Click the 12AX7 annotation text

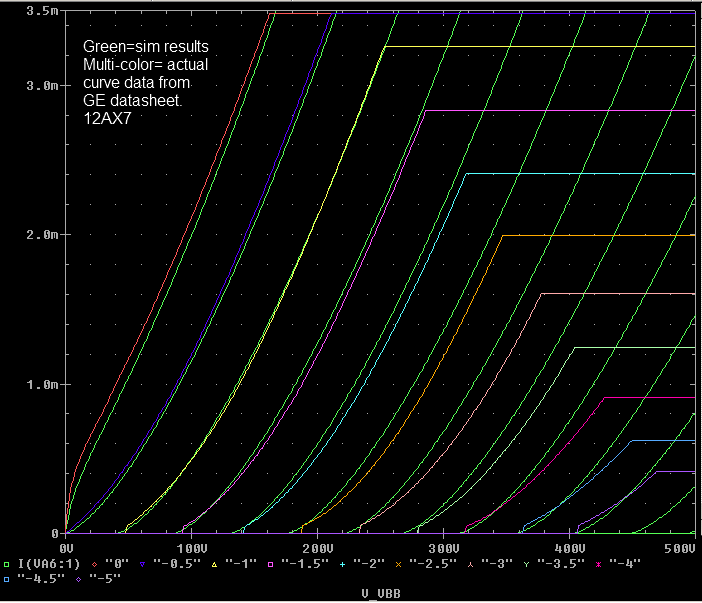coord(107,119)
